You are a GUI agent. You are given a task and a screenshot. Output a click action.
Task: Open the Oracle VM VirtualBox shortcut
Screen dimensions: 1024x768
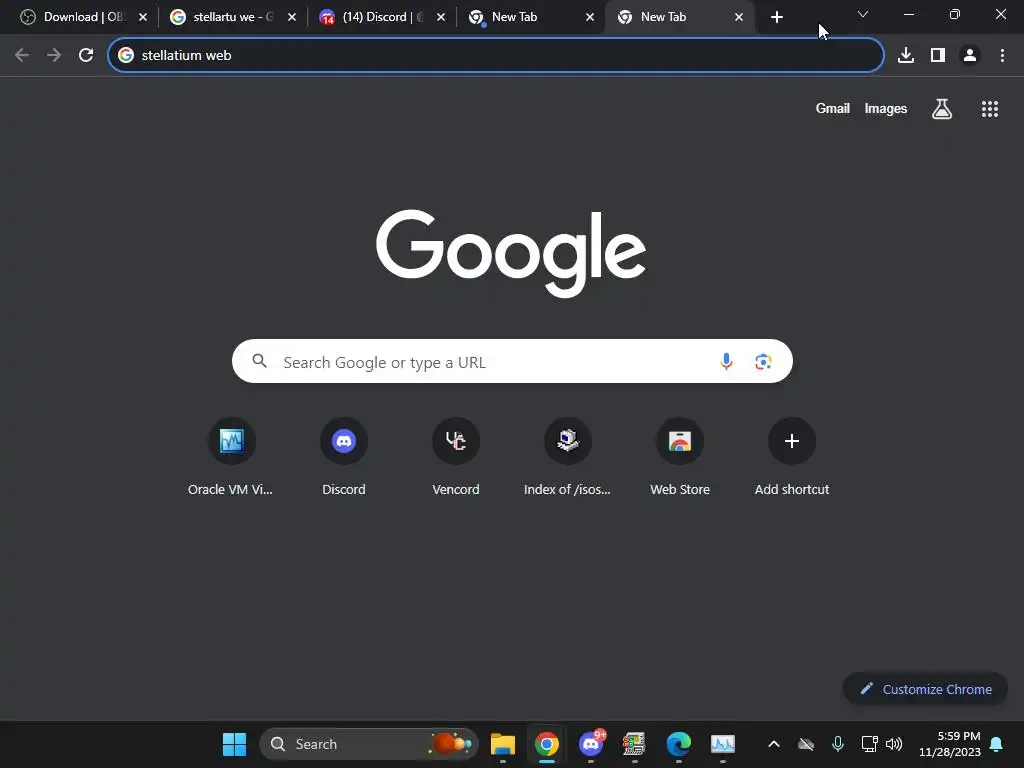231,457
